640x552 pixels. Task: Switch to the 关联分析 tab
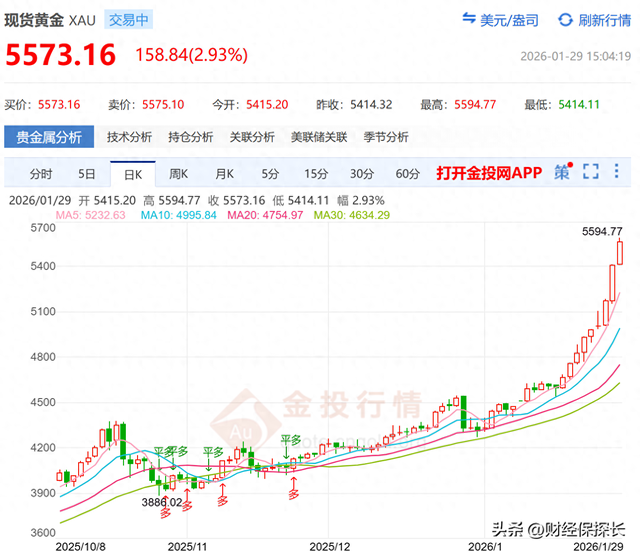coord(252,137)
